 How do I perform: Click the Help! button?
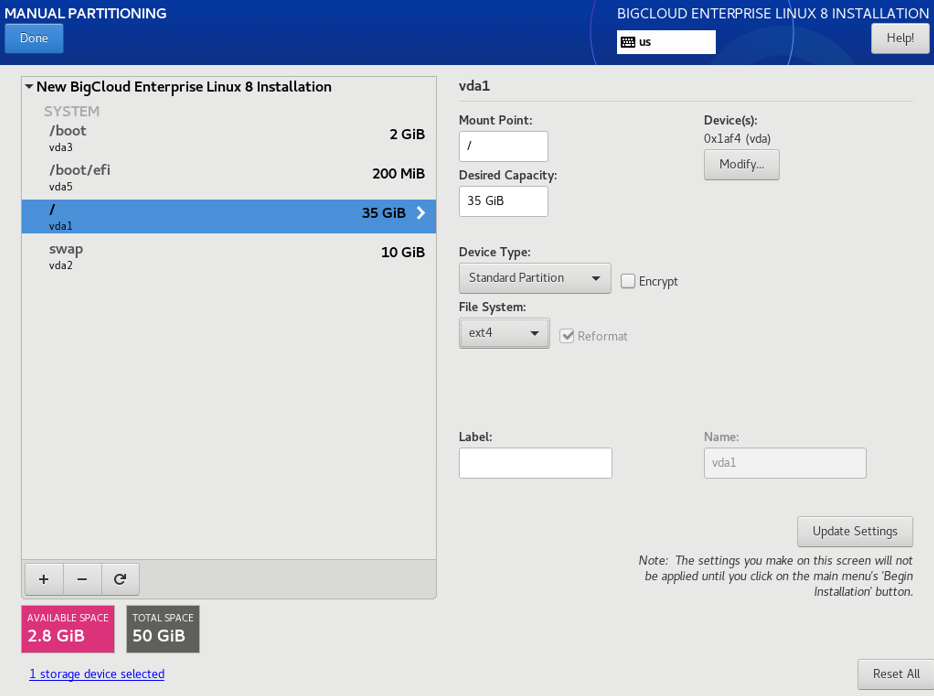tap(900, 38)
